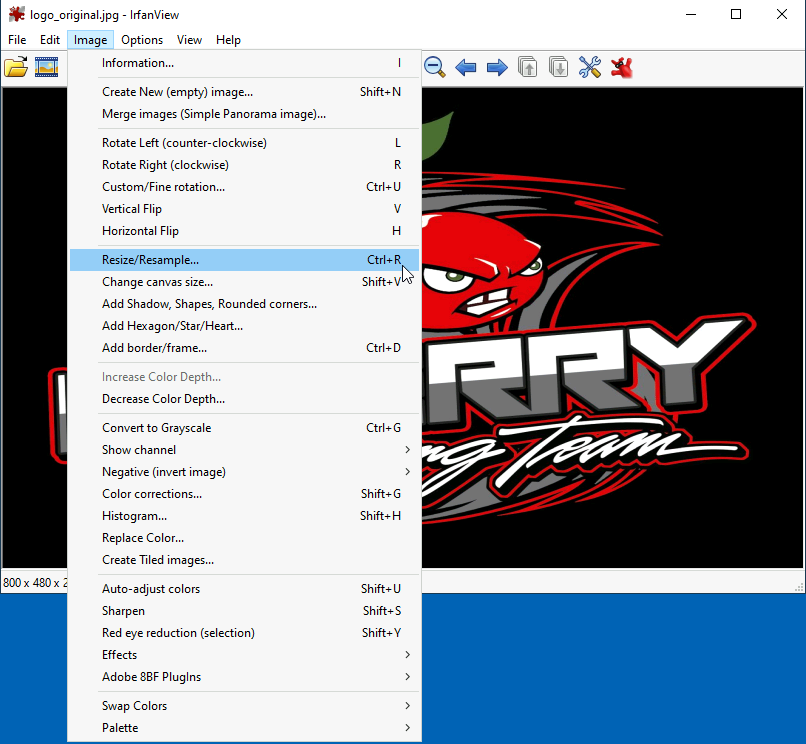806x744 pixels.
Task: Close the open Image menu
Action: coord(90,40)
